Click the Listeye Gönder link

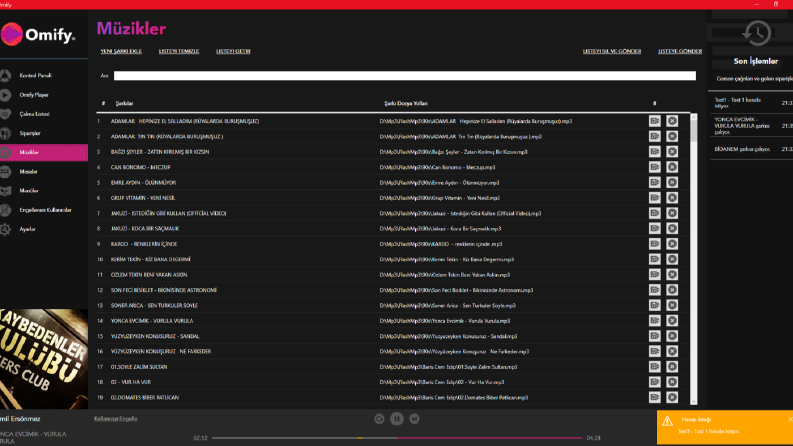click(680, 51)
